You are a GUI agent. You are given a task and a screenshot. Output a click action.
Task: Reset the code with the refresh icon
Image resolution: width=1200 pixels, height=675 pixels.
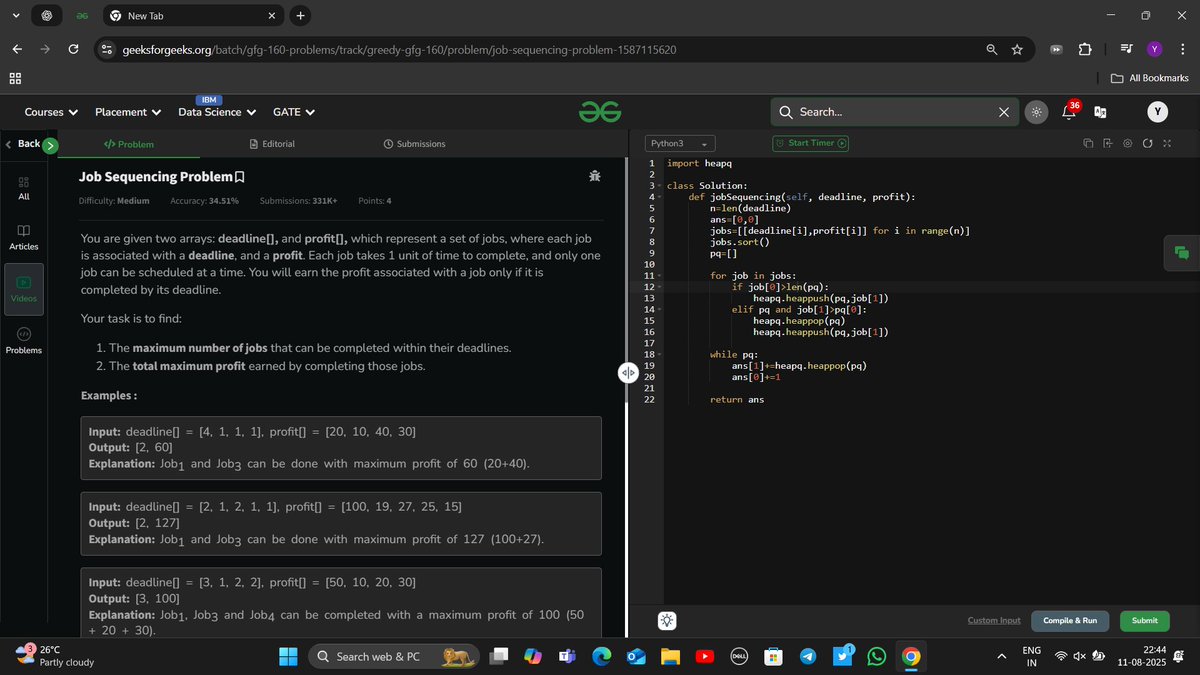(x=1147, y=144)
